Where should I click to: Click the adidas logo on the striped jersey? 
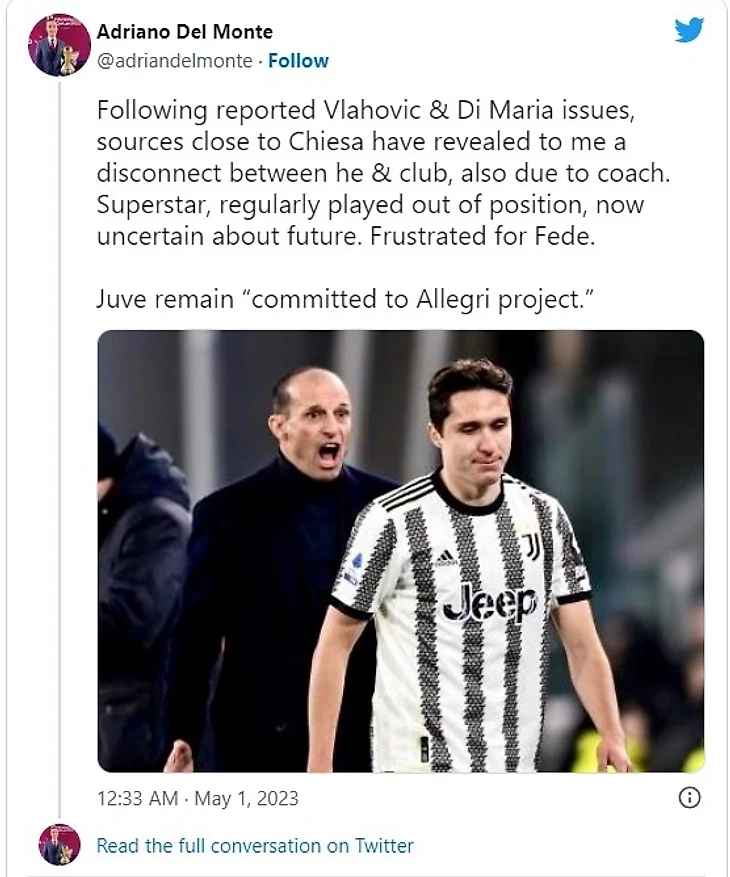tap(446, 557)
